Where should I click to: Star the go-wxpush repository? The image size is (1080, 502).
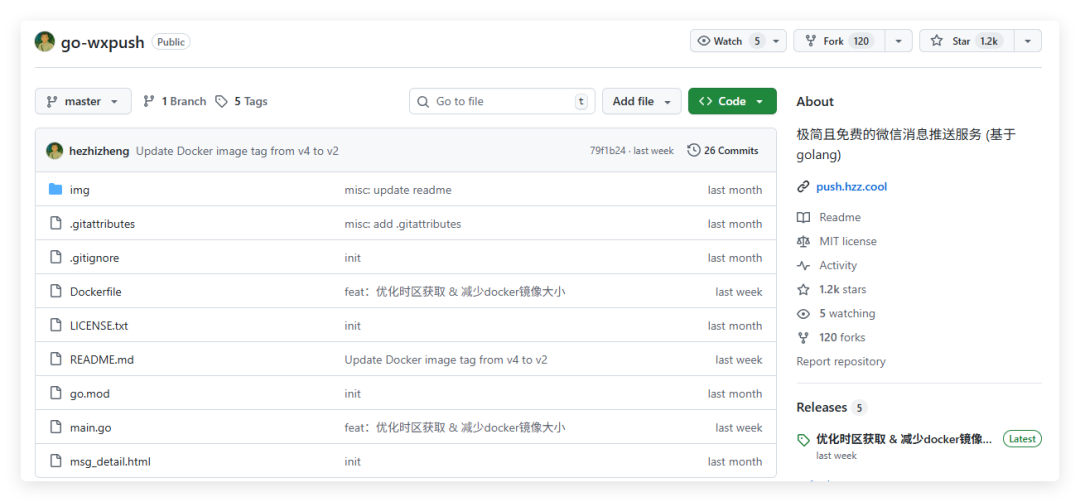967,41
